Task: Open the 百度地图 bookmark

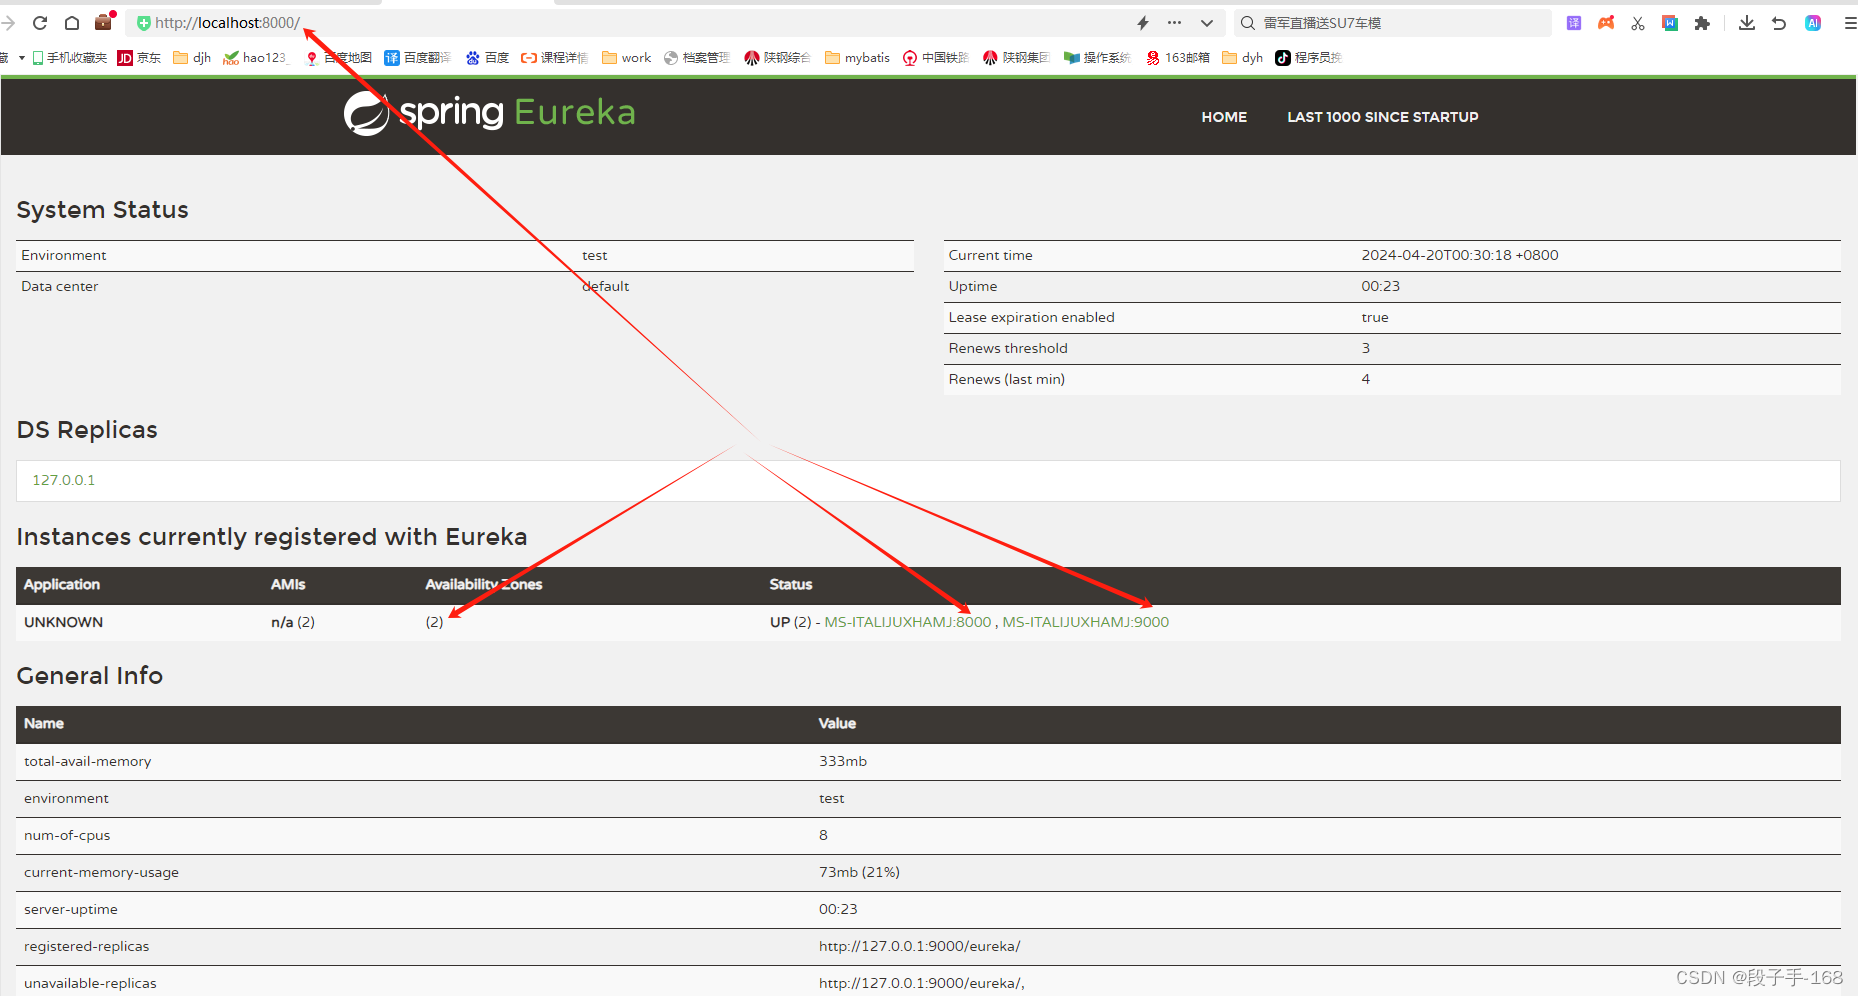Action: tap(339, 58)
